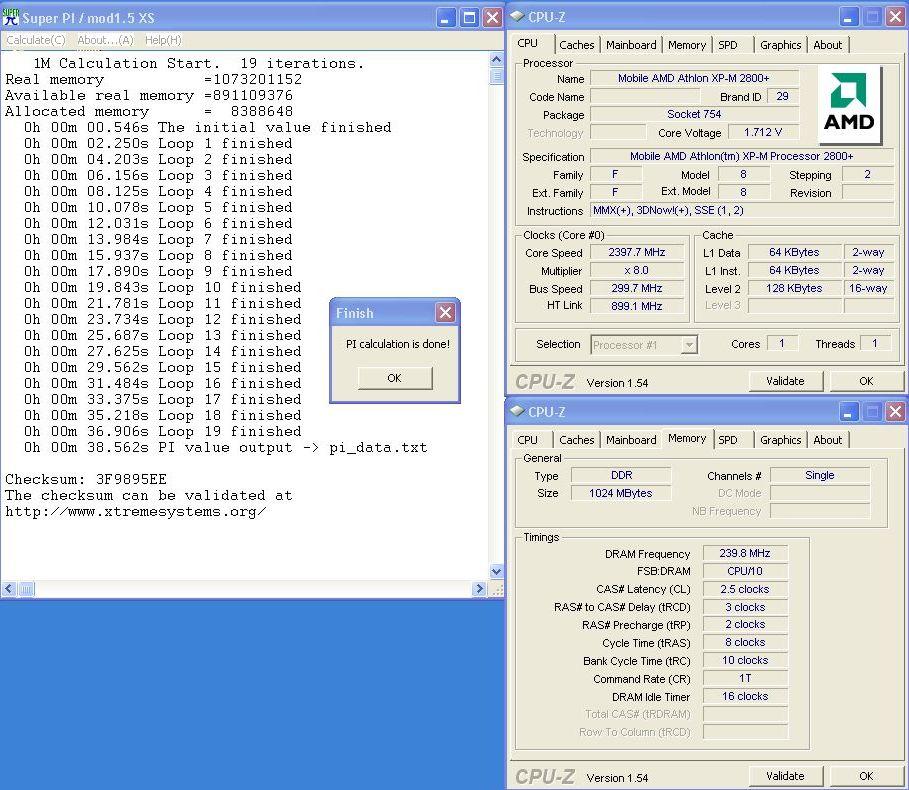909x790 pixels.
Task: Switch to Caches tab in top CPU-Z
Action: (x=576, y=45)
